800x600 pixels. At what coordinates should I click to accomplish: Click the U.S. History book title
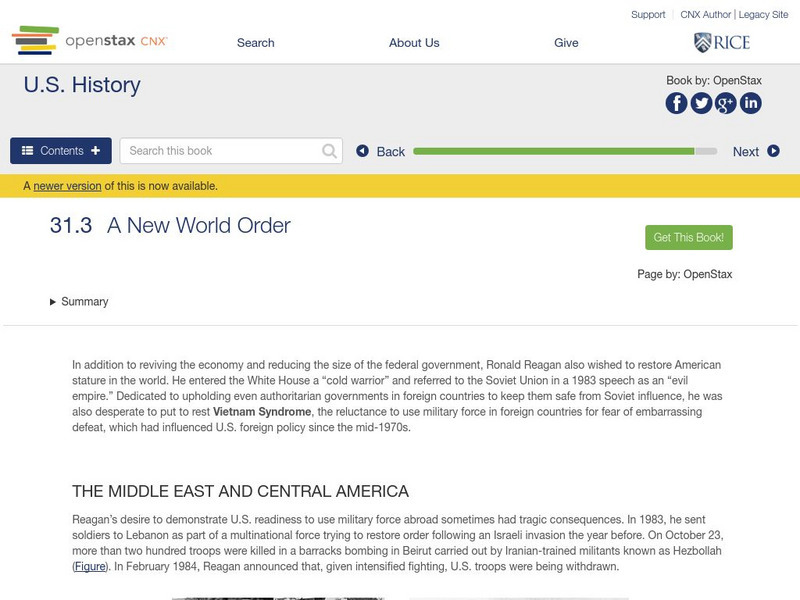point(82,85)
